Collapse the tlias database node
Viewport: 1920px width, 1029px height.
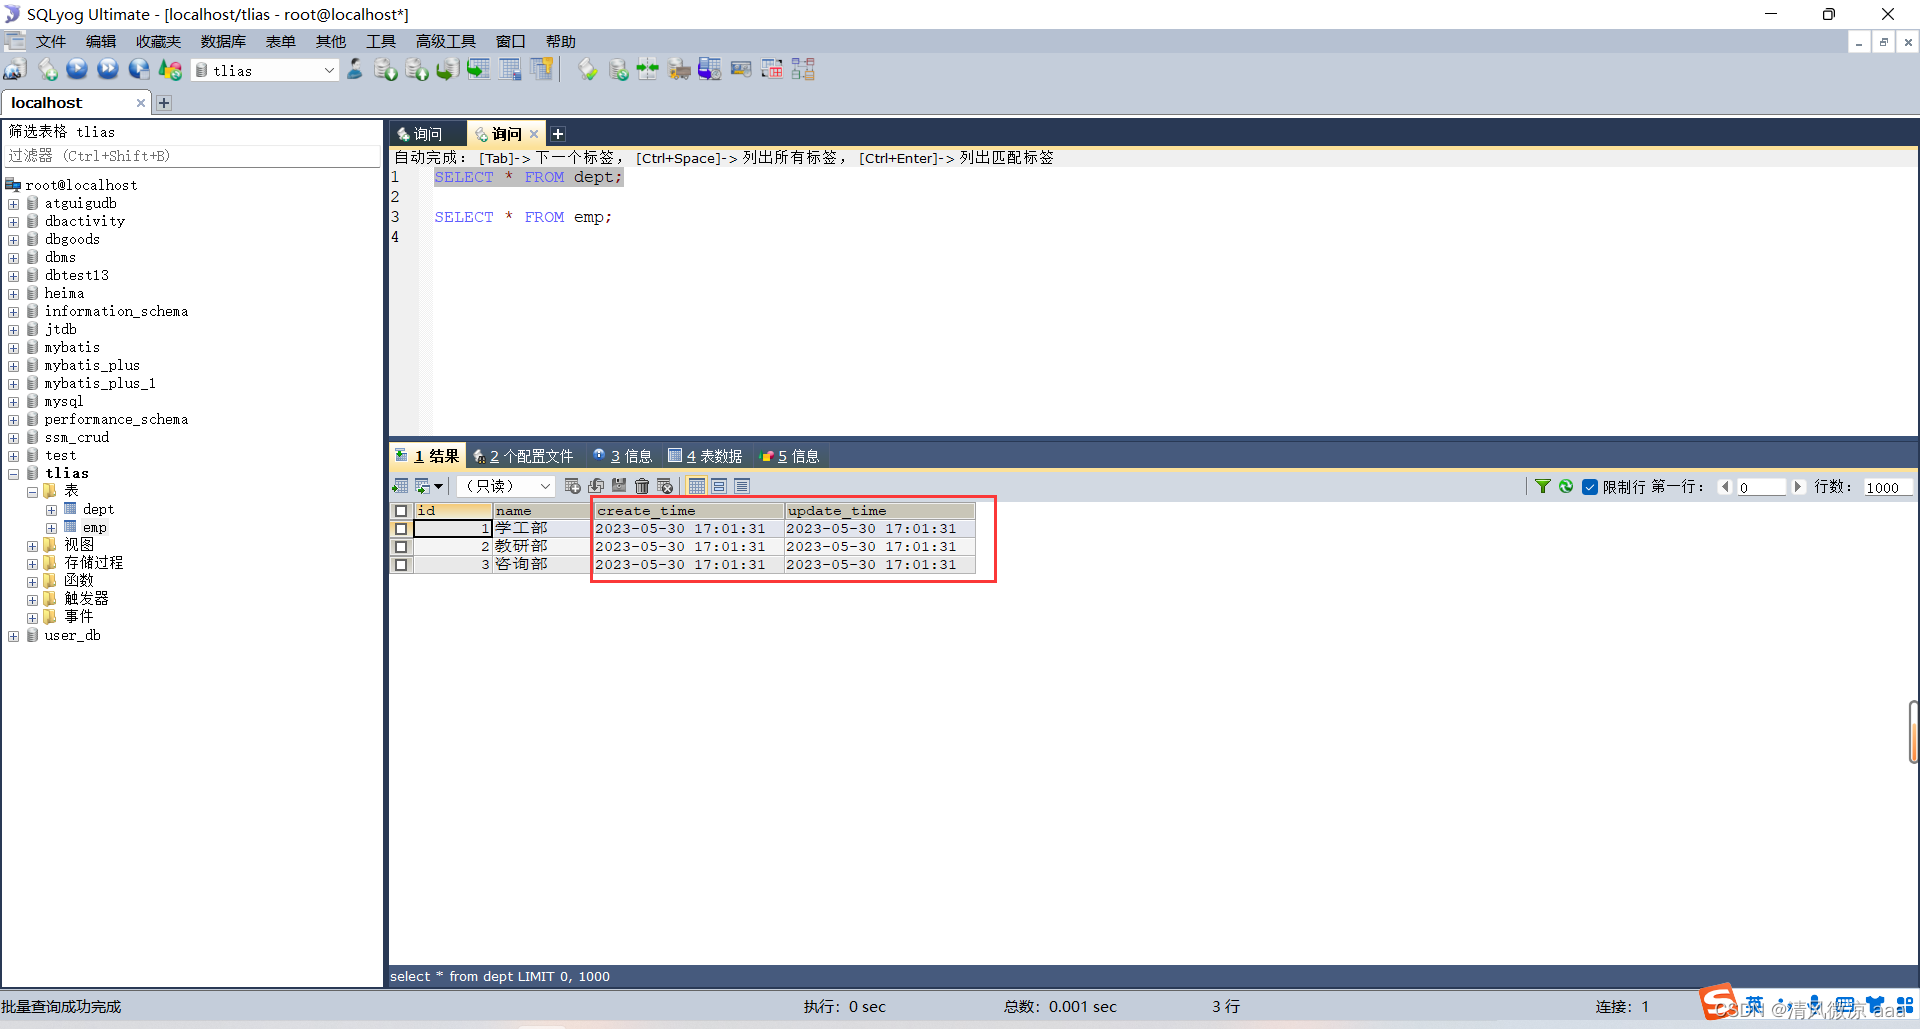point(14,474)
